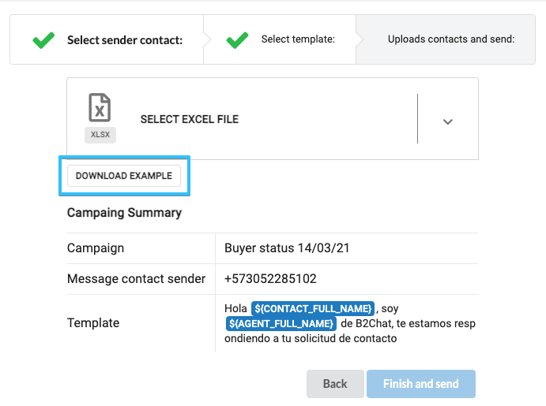Click the Excel file document icon

(x=100, y=107)
